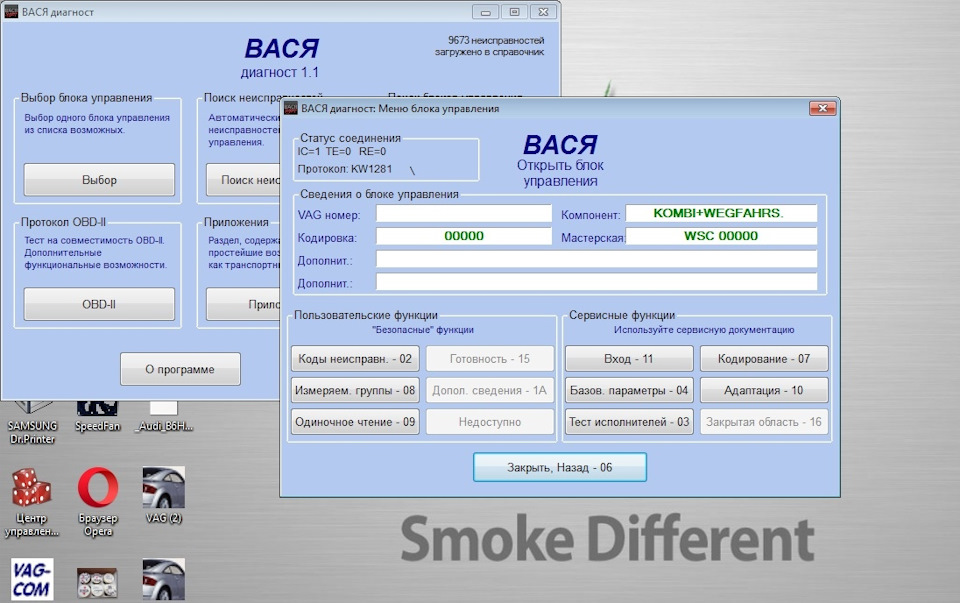
Task: Open the bottom silver car desktop icon
Action: click(163, 579)
